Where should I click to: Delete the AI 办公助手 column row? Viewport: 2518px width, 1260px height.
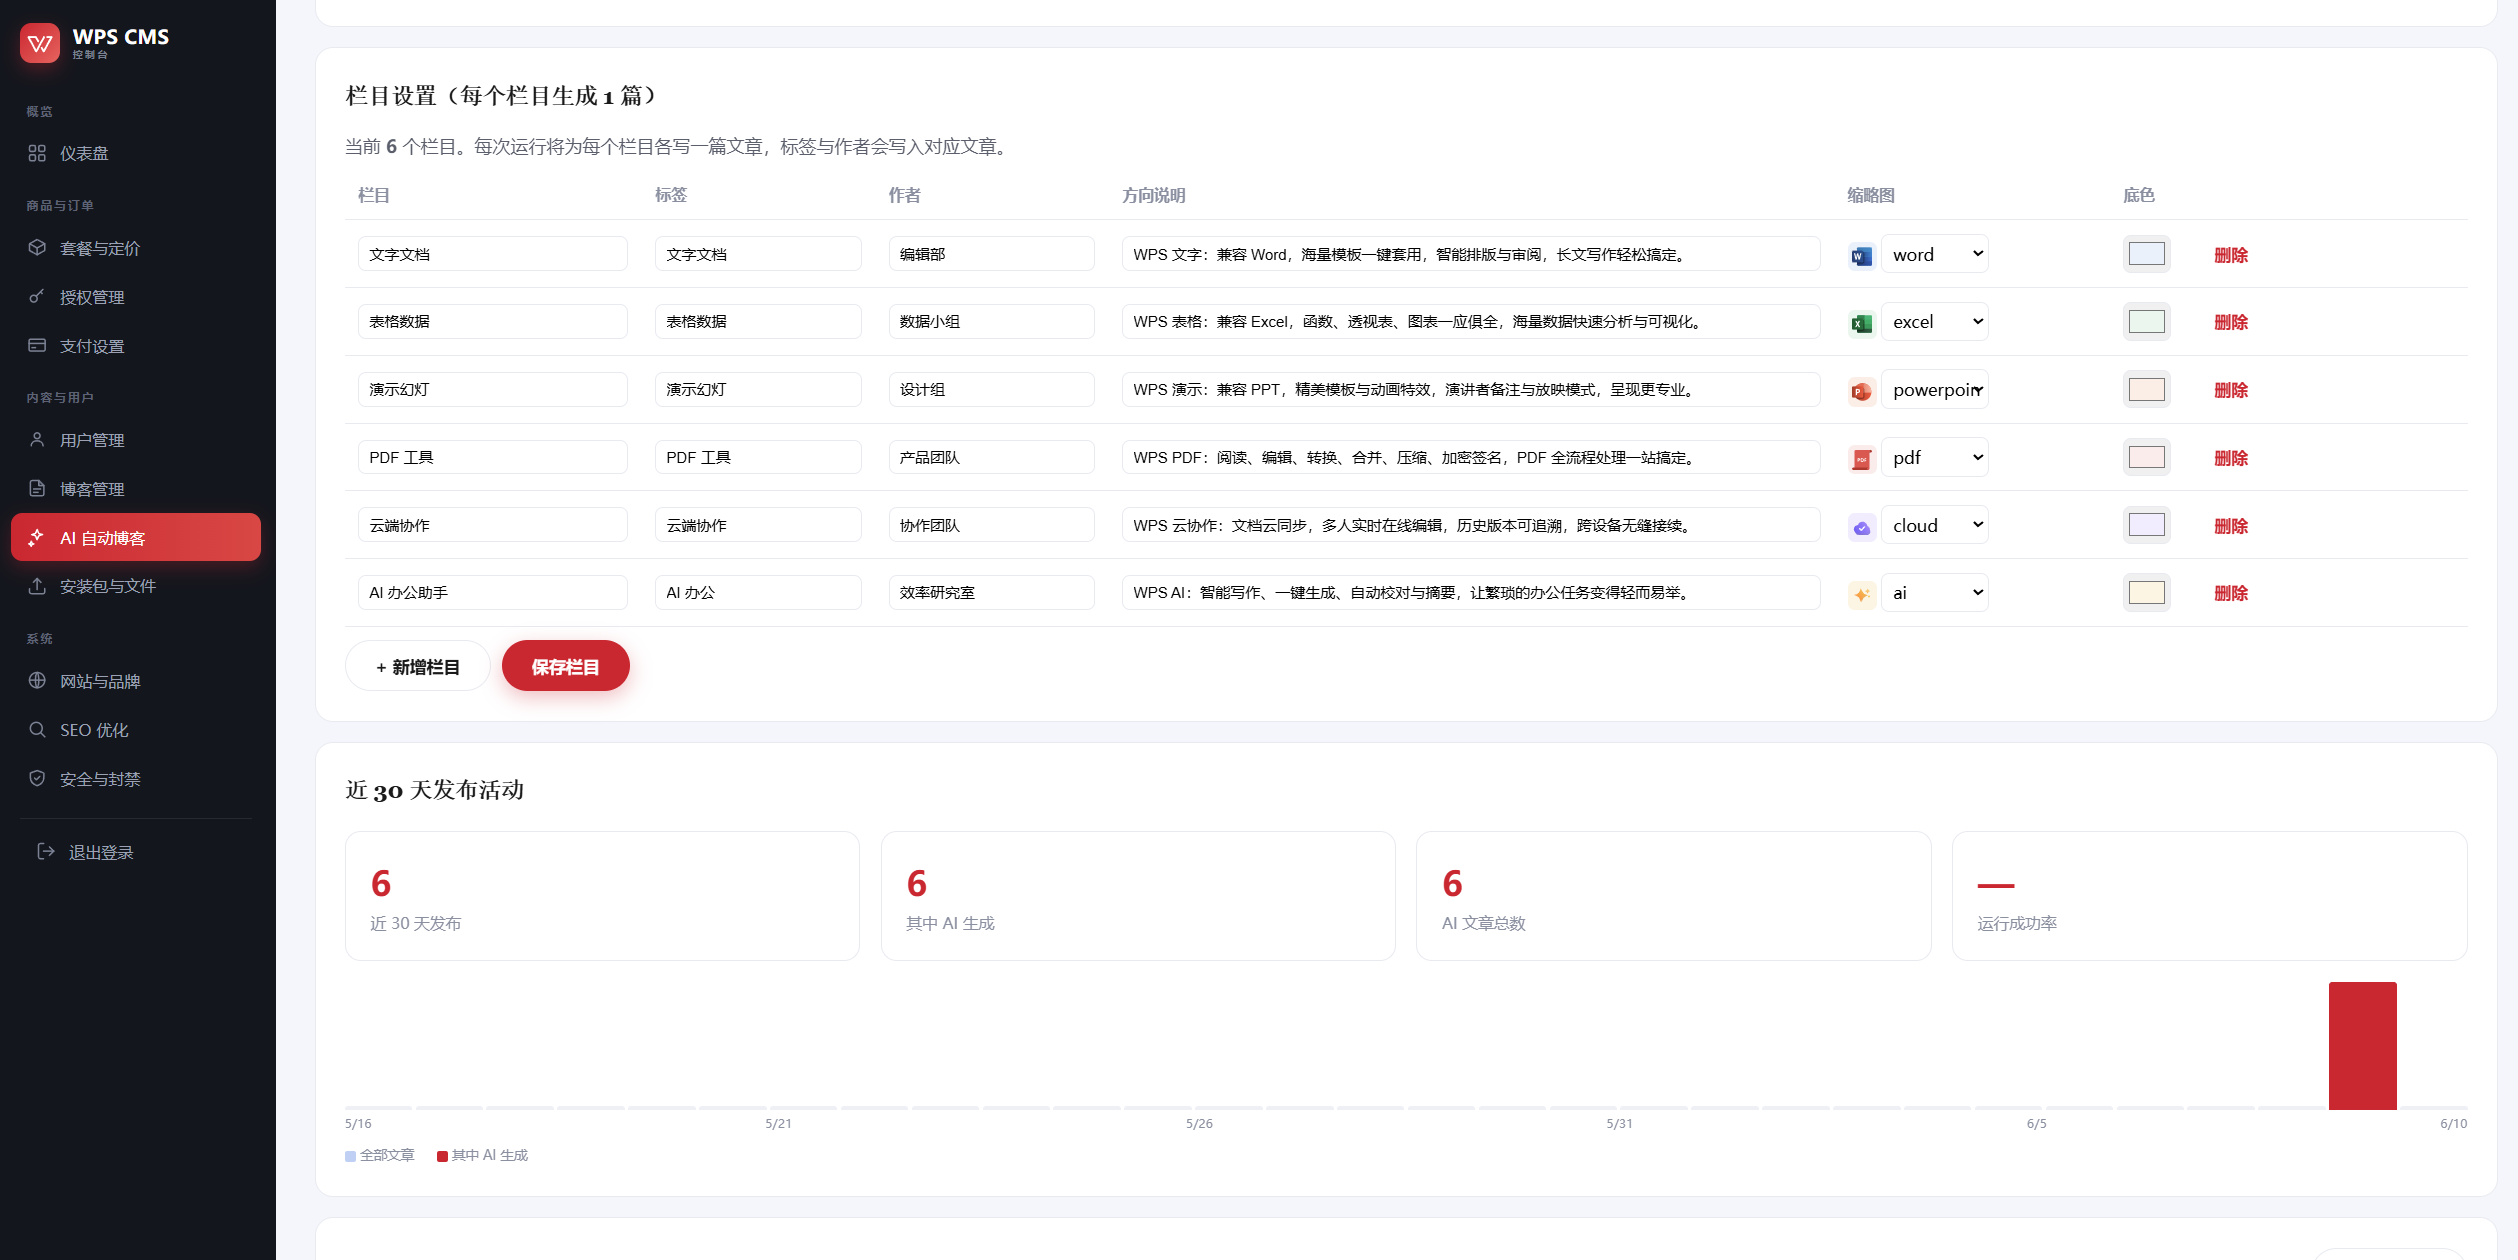(2231, 593)
